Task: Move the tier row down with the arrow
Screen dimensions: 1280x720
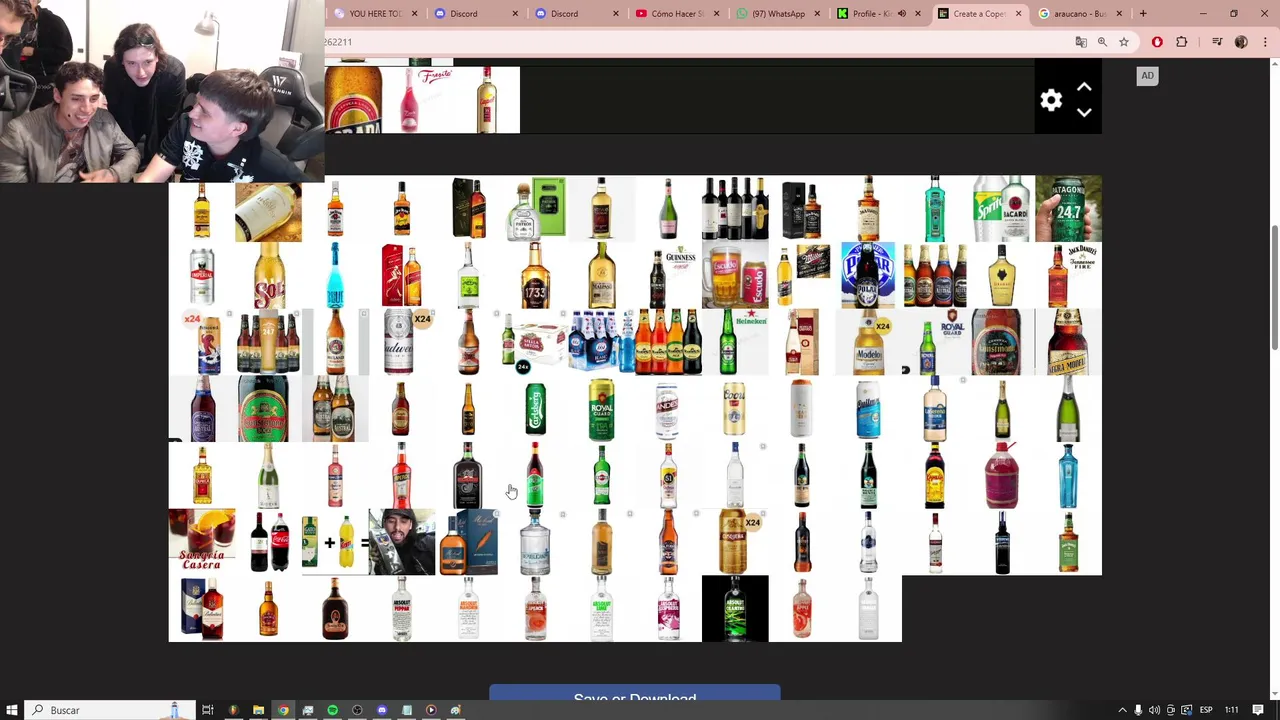Action: tap(1084, 113)
